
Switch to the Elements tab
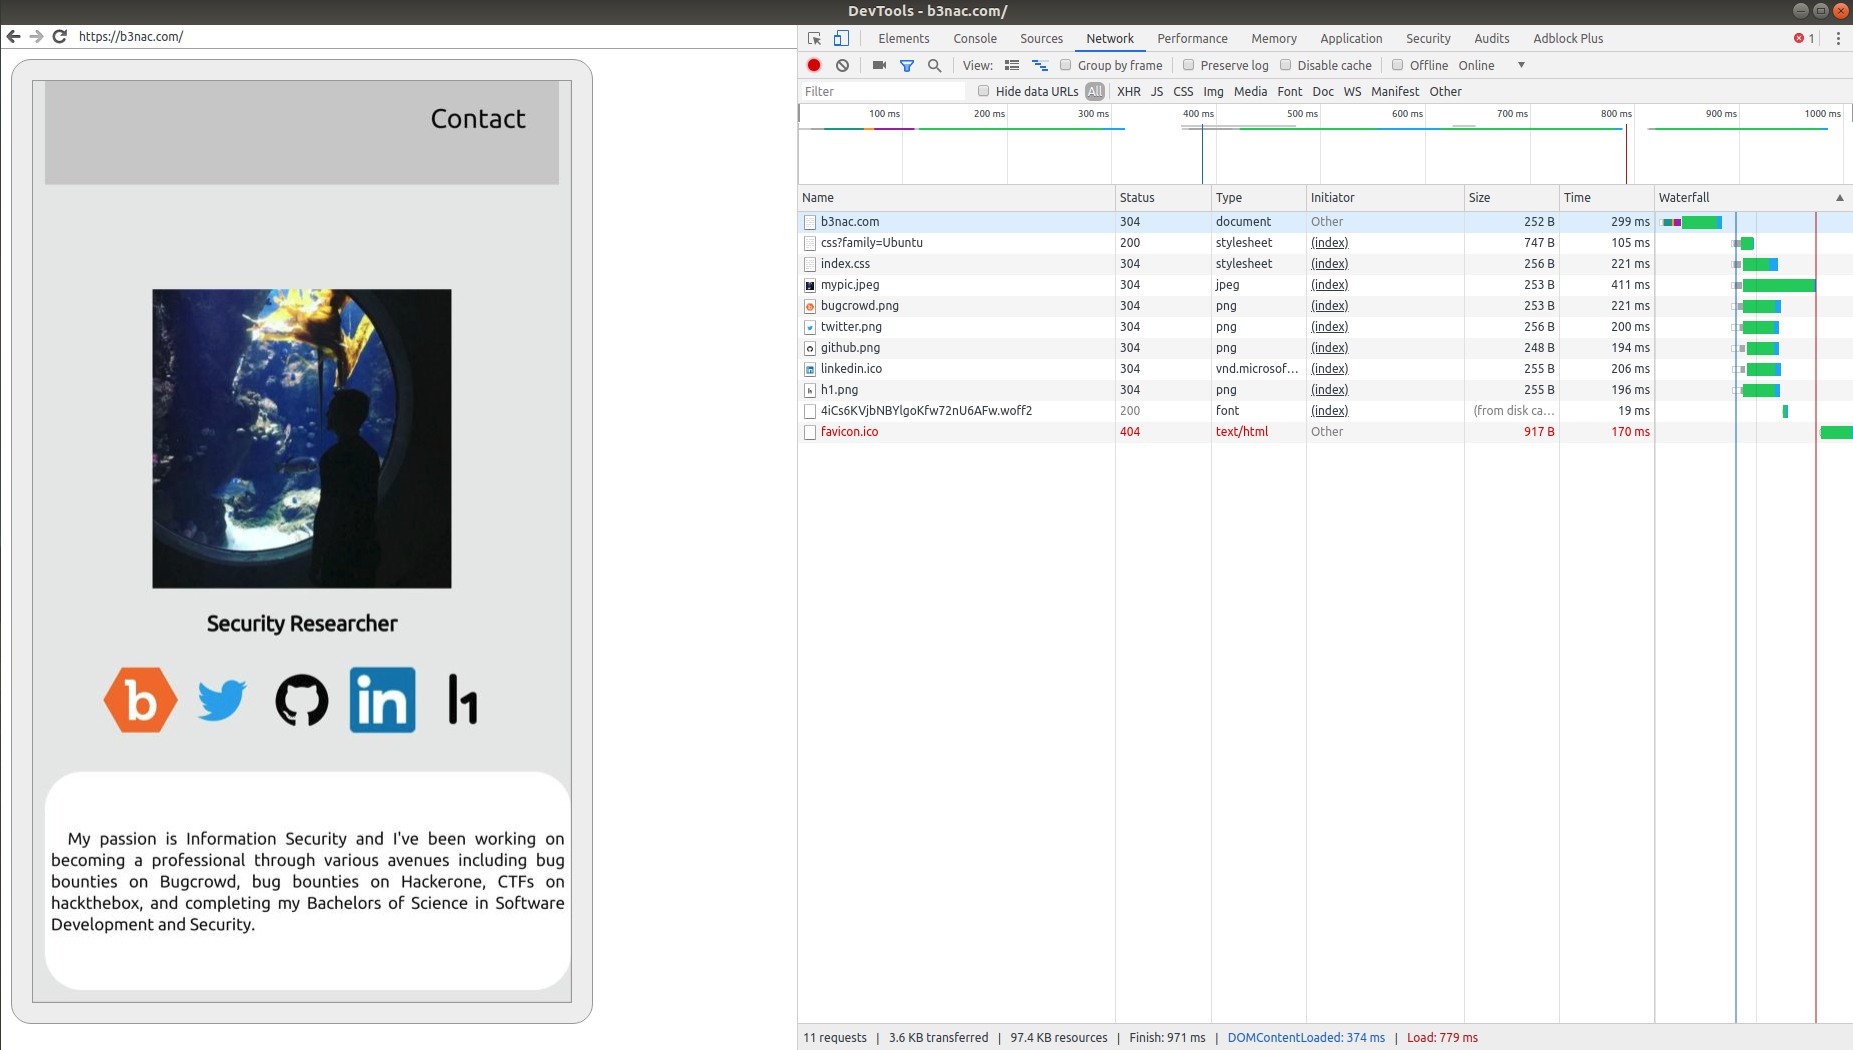click(904, 38)
